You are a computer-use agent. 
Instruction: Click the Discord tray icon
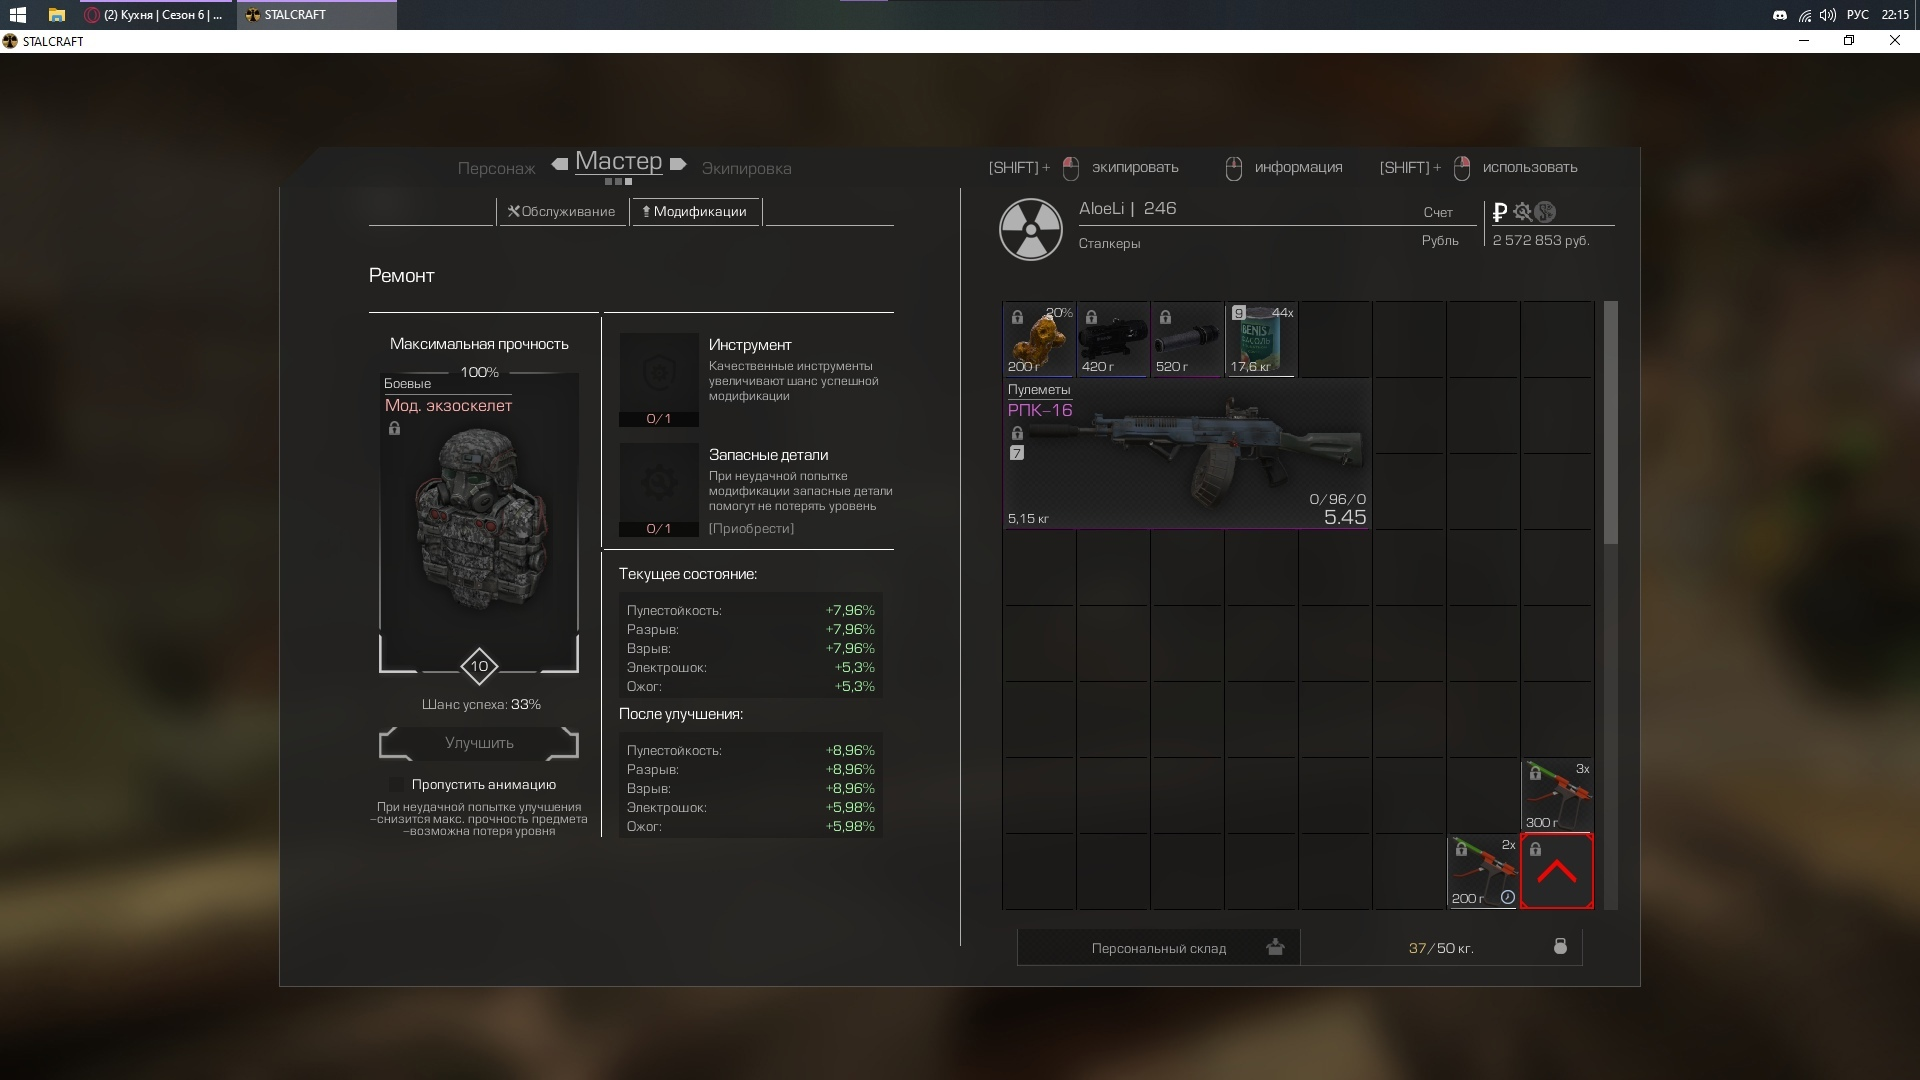tap(1780, 15)
